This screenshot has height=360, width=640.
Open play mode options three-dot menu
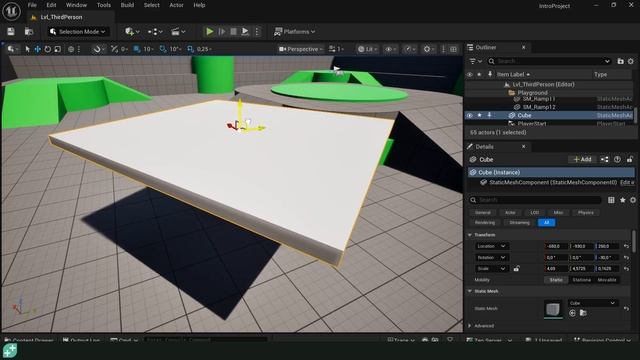pyautogui.click(x=257, y=31)
